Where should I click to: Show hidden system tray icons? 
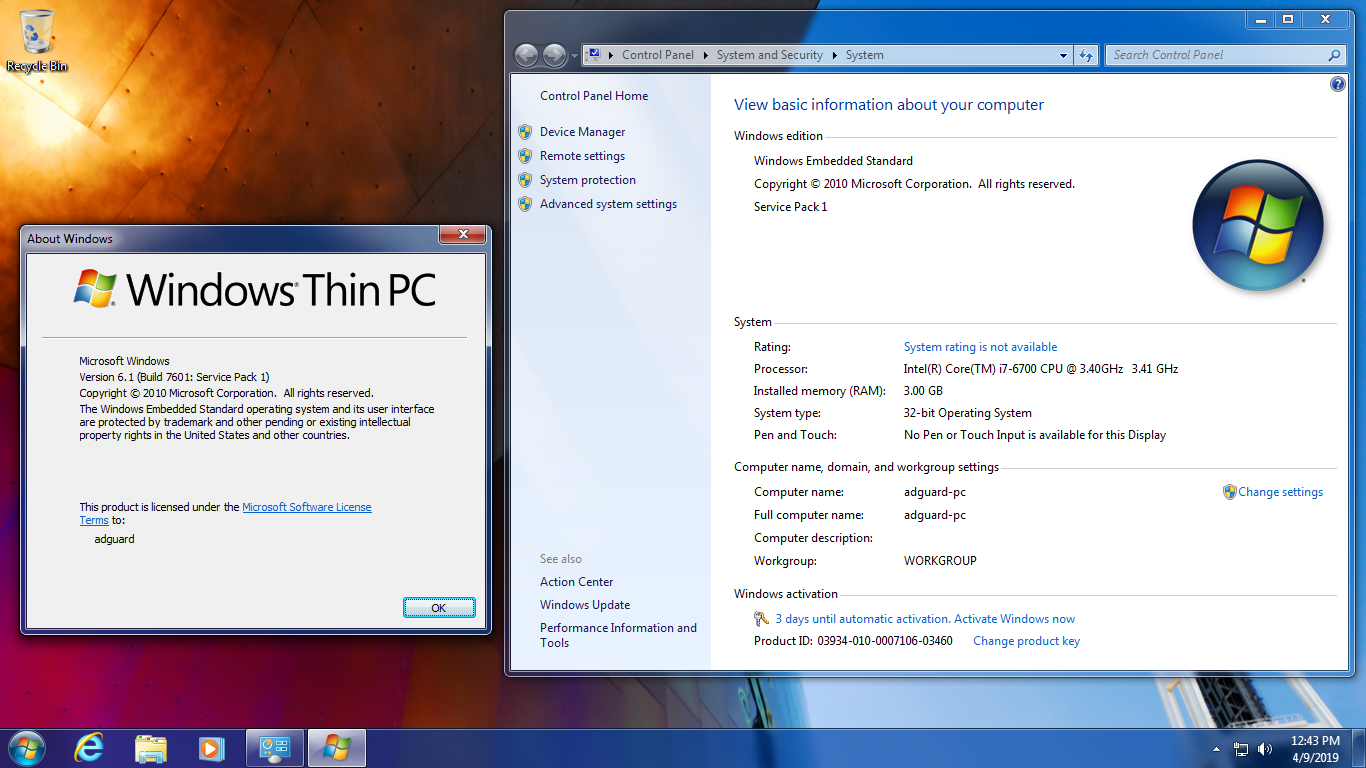pyautogui.click(x=1217, y=749)
